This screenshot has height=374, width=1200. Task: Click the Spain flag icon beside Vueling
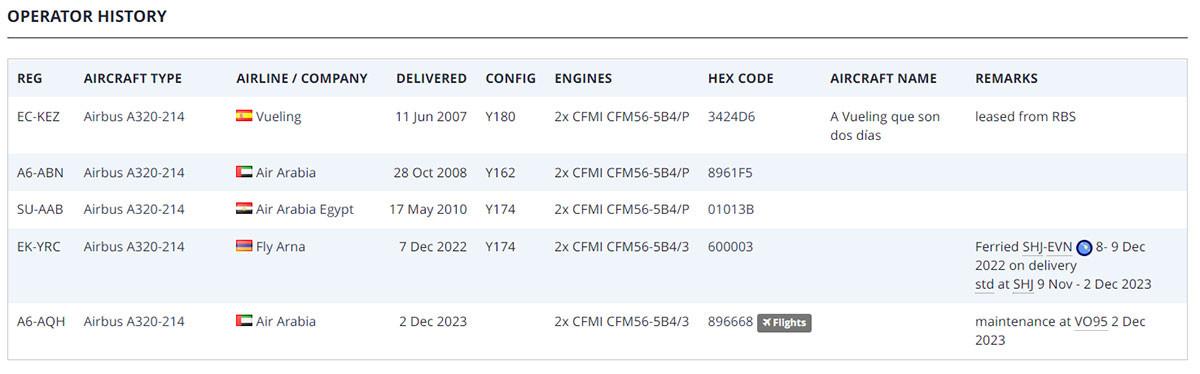coord(244,116)
